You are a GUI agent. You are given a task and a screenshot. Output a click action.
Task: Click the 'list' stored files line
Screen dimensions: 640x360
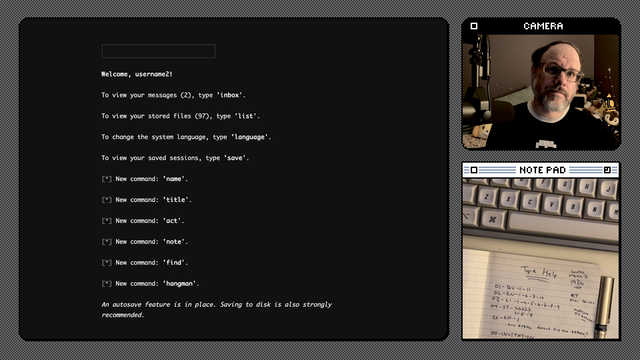coord(180,116)
